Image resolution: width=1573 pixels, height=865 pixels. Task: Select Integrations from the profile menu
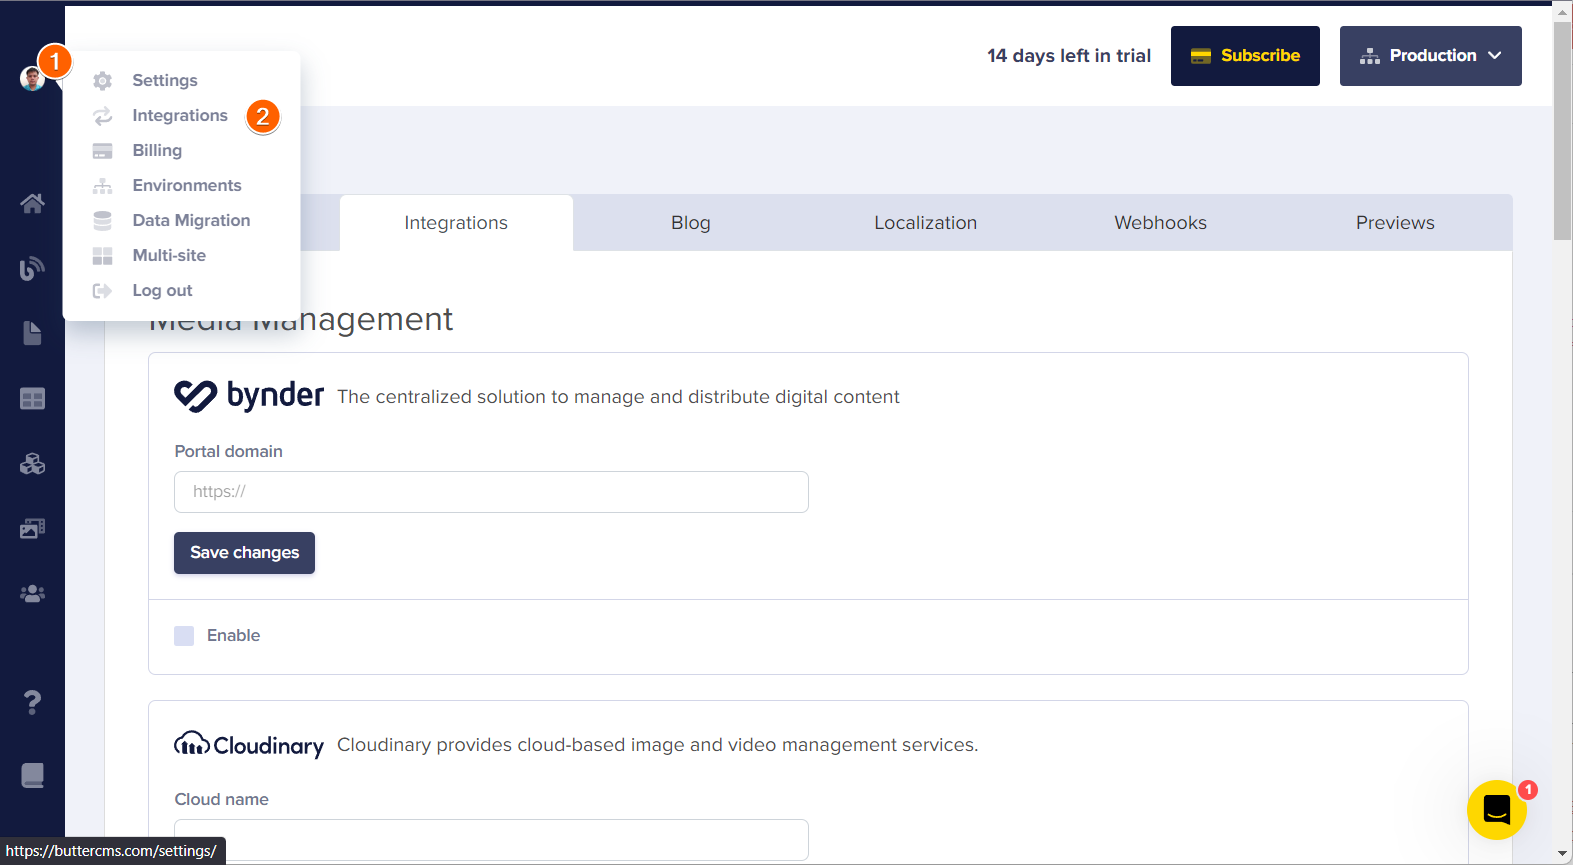tap(180, 115)
